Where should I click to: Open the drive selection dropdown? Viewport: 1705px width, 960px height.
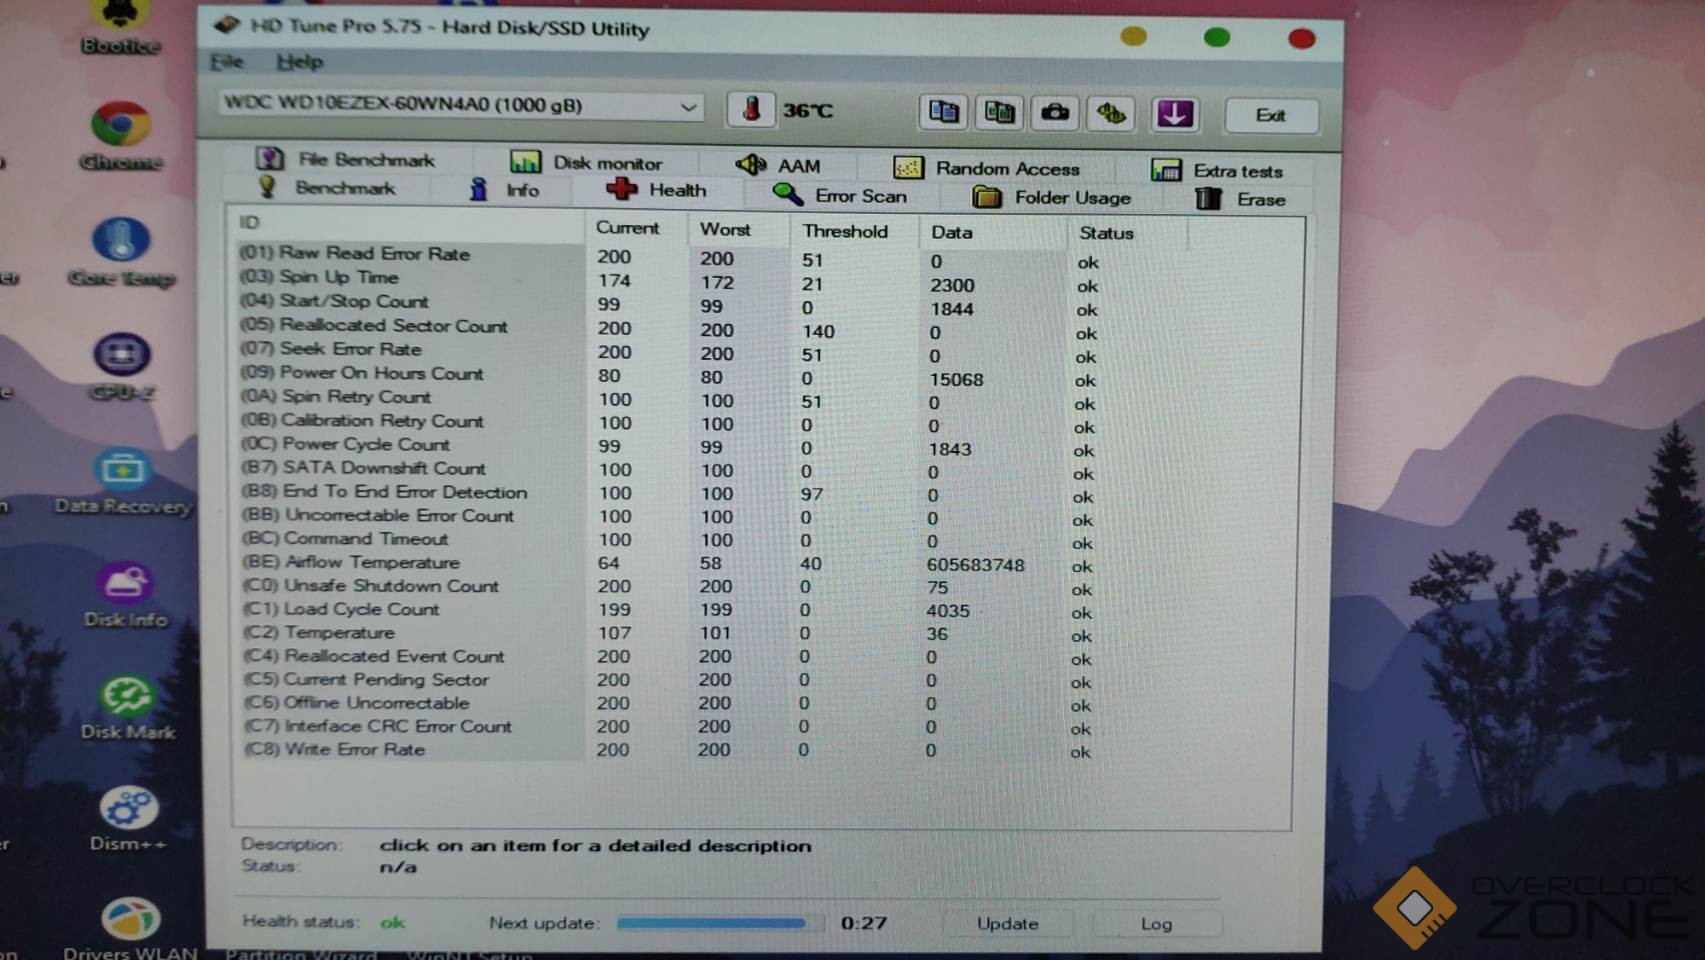pos(460,105)
